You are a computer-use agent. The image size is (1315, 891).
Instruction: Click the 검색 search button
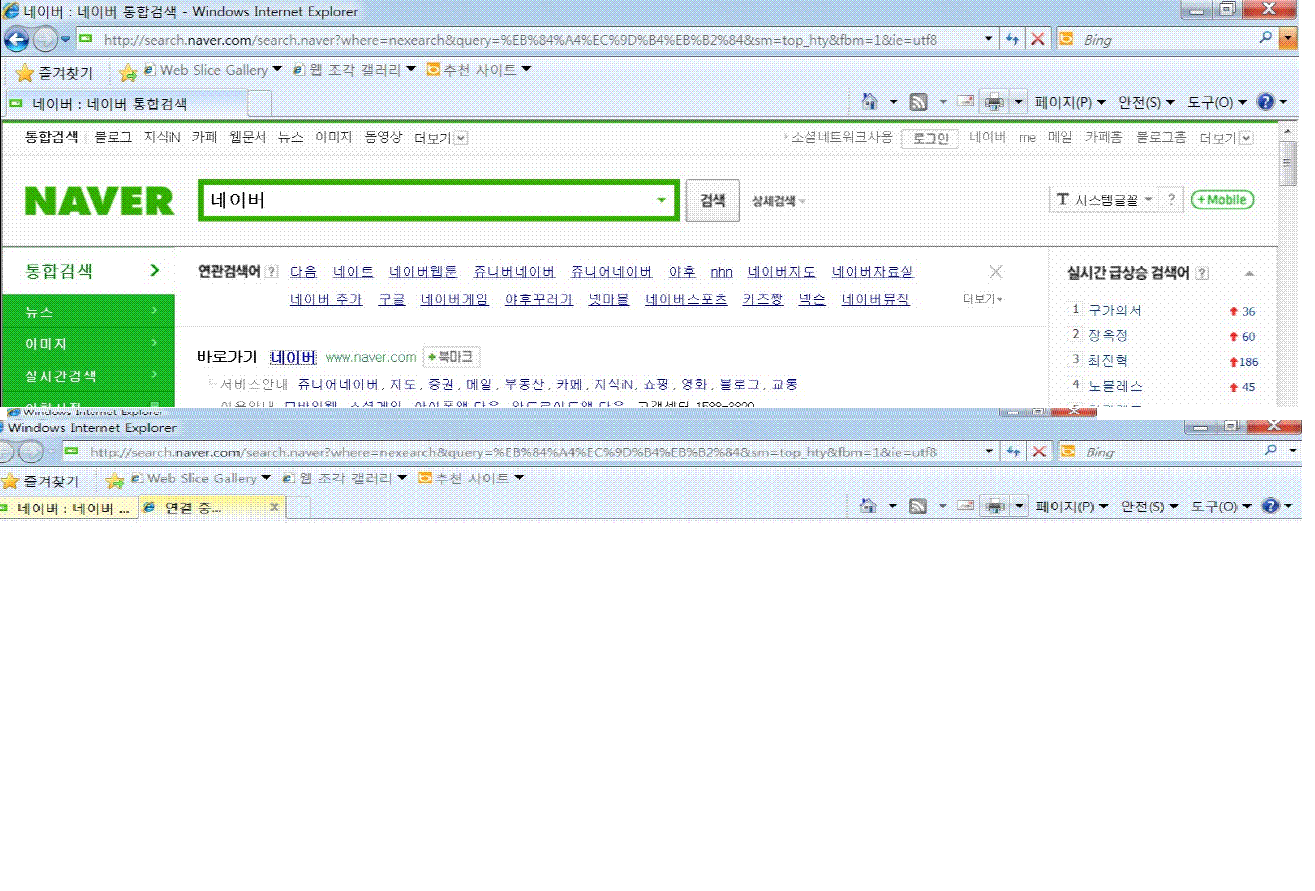[712, 200]
